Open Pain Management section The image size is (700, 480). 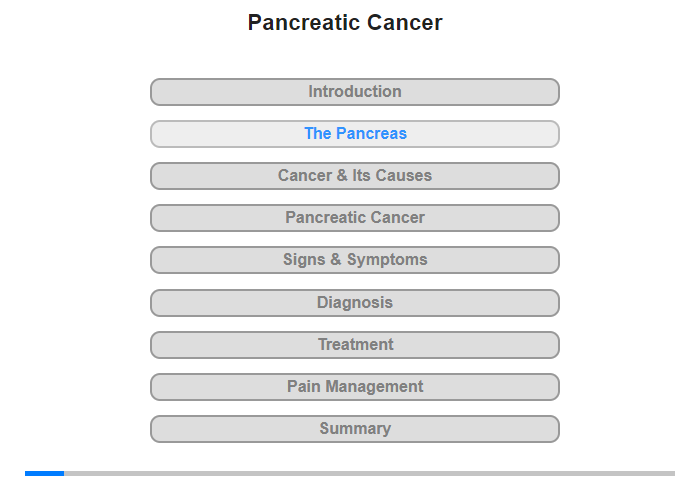point(354,387)
